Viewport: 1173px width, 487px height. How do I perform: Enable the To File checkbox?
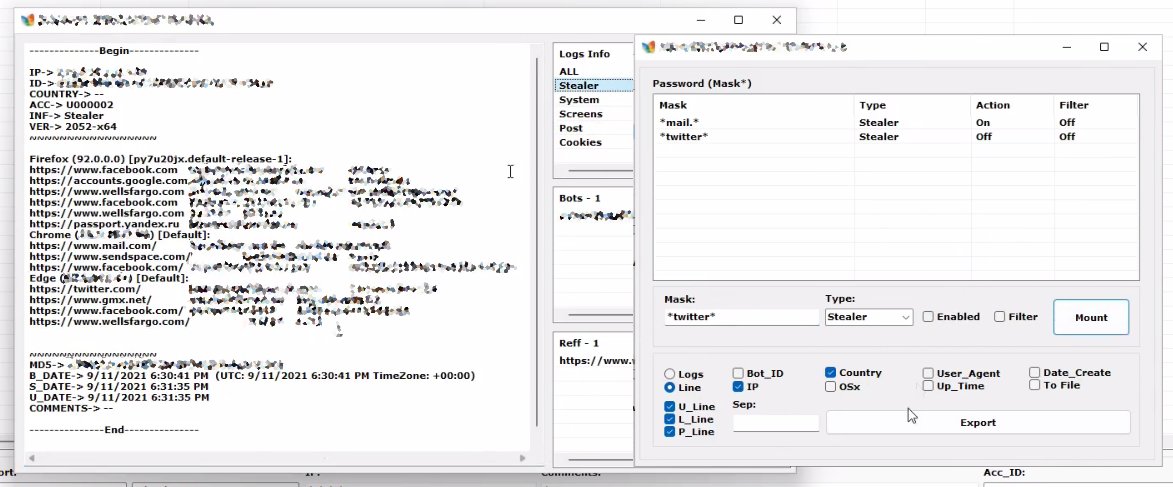(1035, 385)
